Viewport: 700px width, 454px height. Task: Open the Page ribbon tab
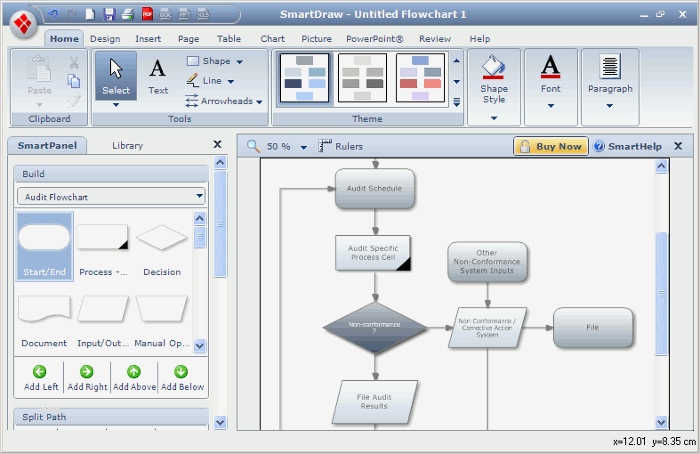188,39
